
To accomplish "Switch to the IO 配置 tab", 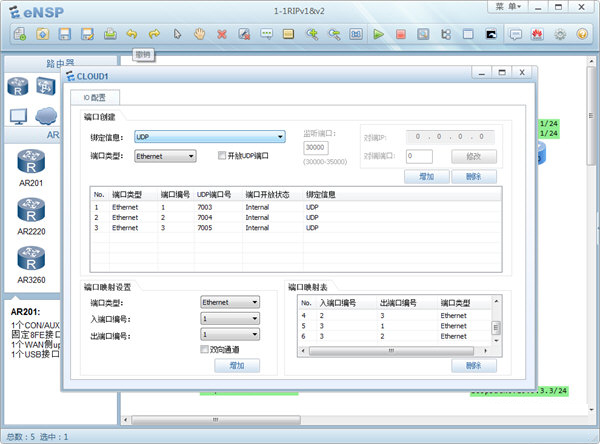I will (x=96, y=98).
